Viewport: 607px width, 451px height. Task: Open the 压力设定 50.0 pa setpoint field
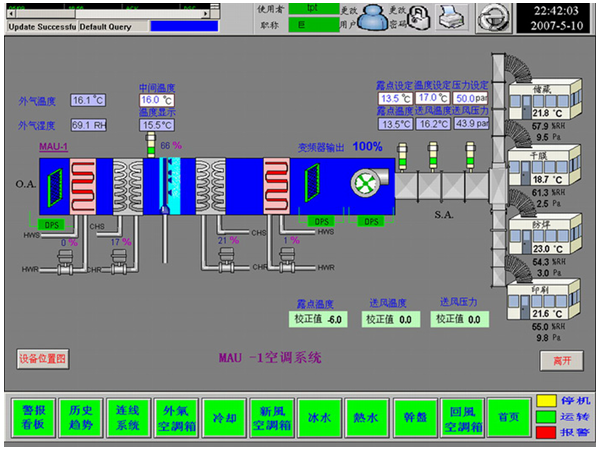click(x=469, y=98)
